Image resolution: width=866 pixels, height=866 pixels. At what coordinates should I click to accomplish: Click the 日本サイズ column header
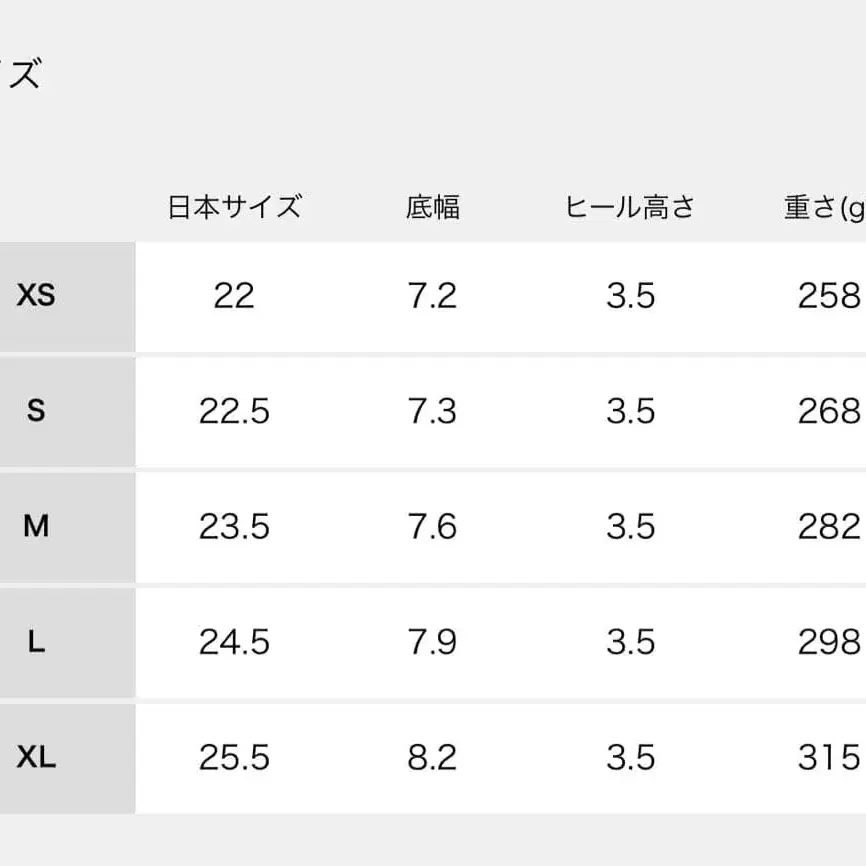click(234, 208)
